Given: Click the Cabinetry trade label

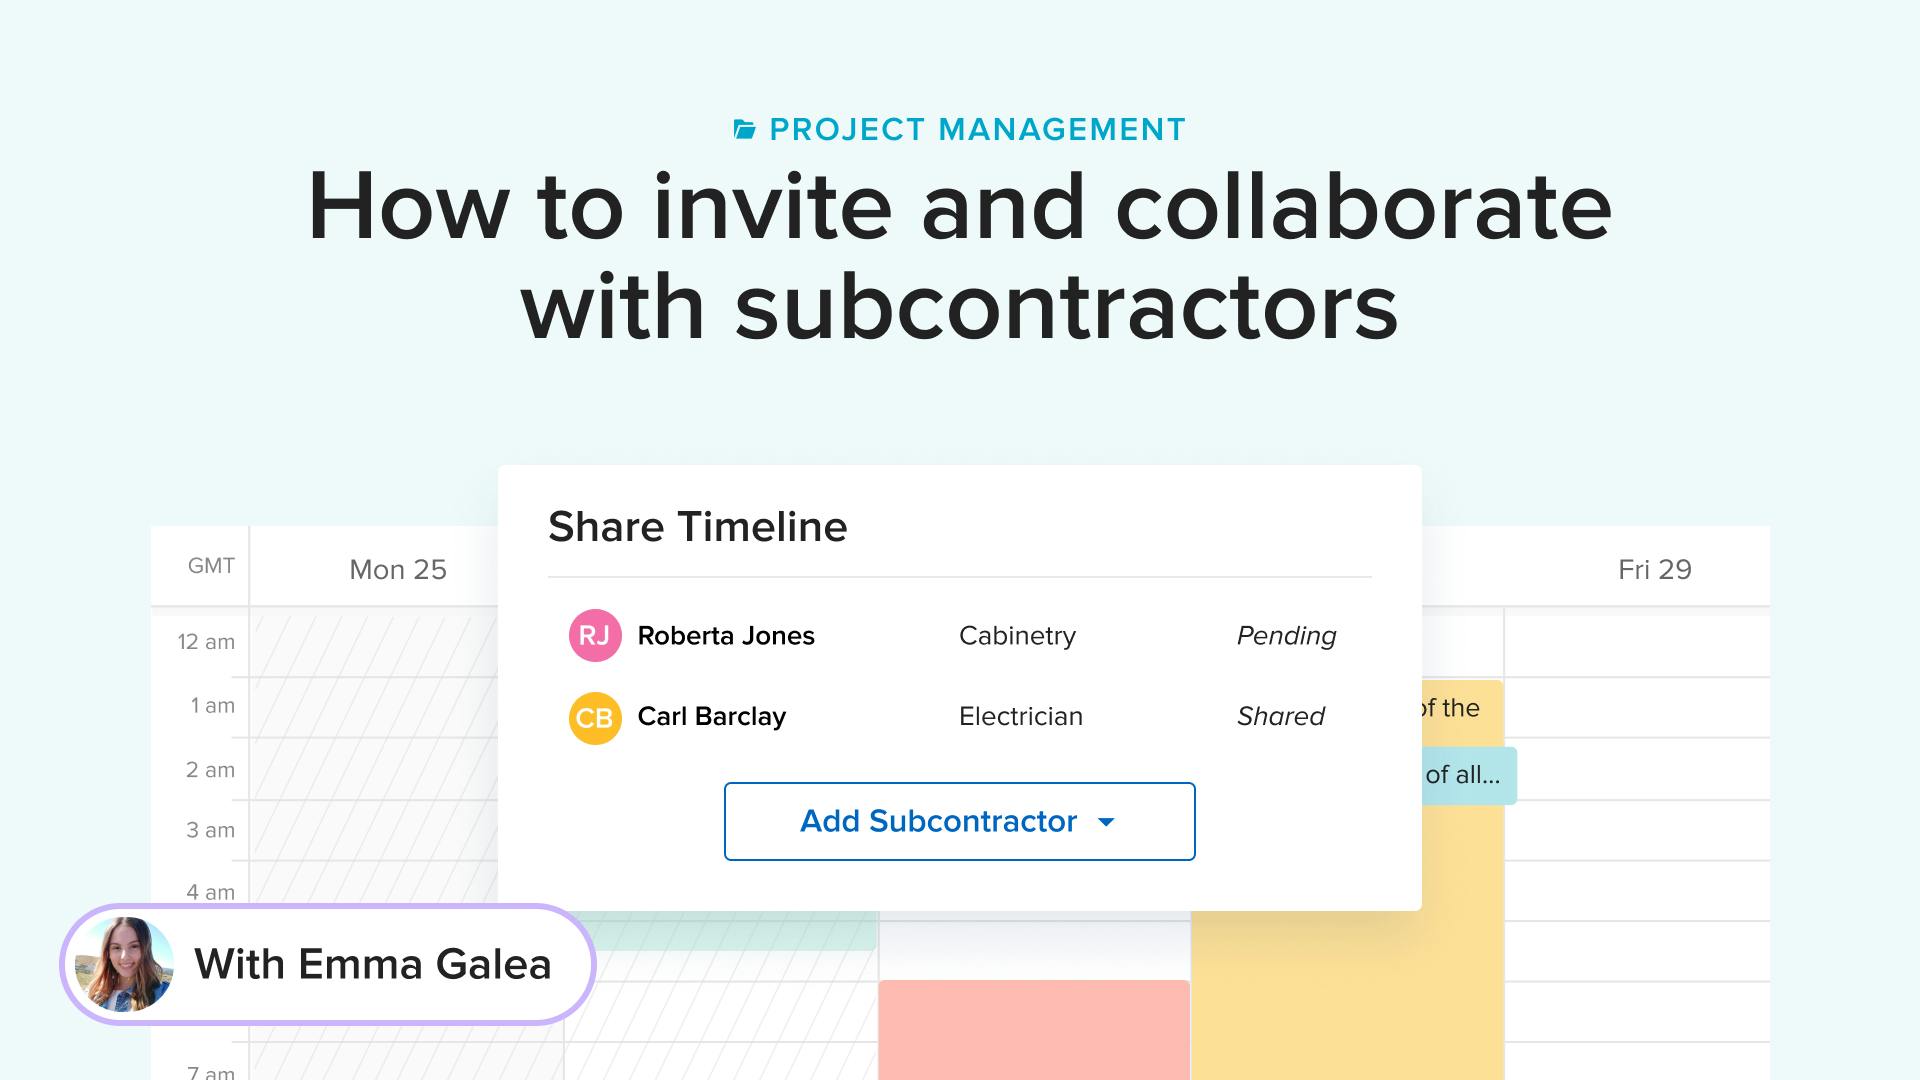Looking at the screenshot, I should [x=1017, y=636].
